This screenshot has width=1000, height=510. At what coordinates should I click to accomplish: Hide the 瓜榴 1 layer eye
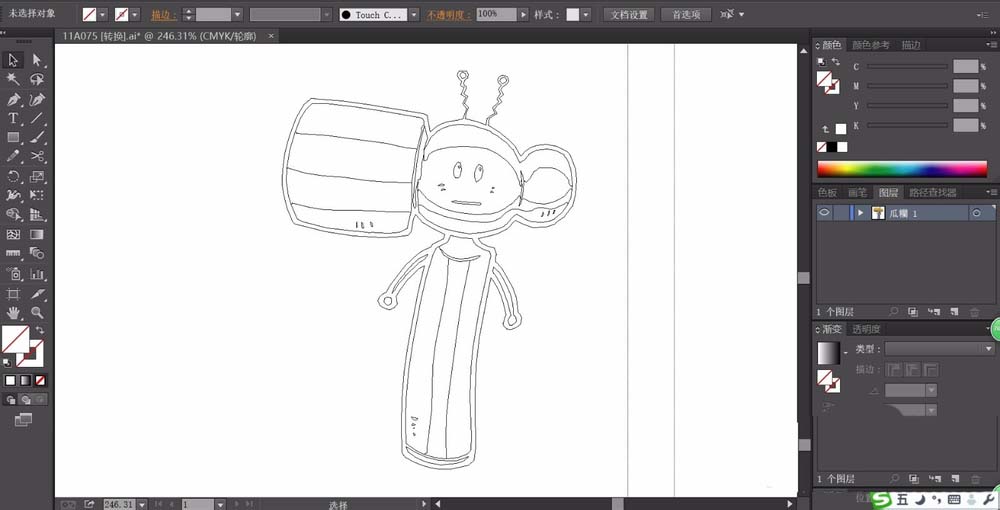click(825, 213)
